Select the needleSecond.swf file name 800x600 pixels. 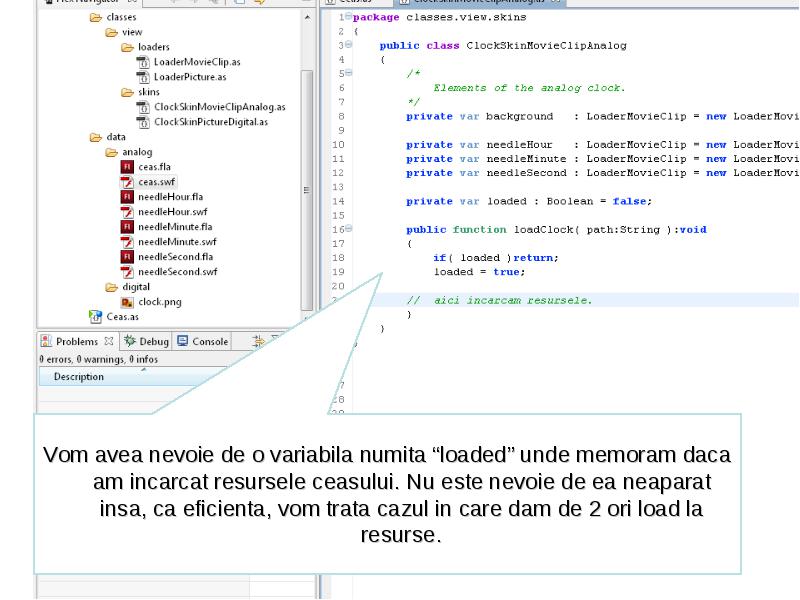coord(178,272)
